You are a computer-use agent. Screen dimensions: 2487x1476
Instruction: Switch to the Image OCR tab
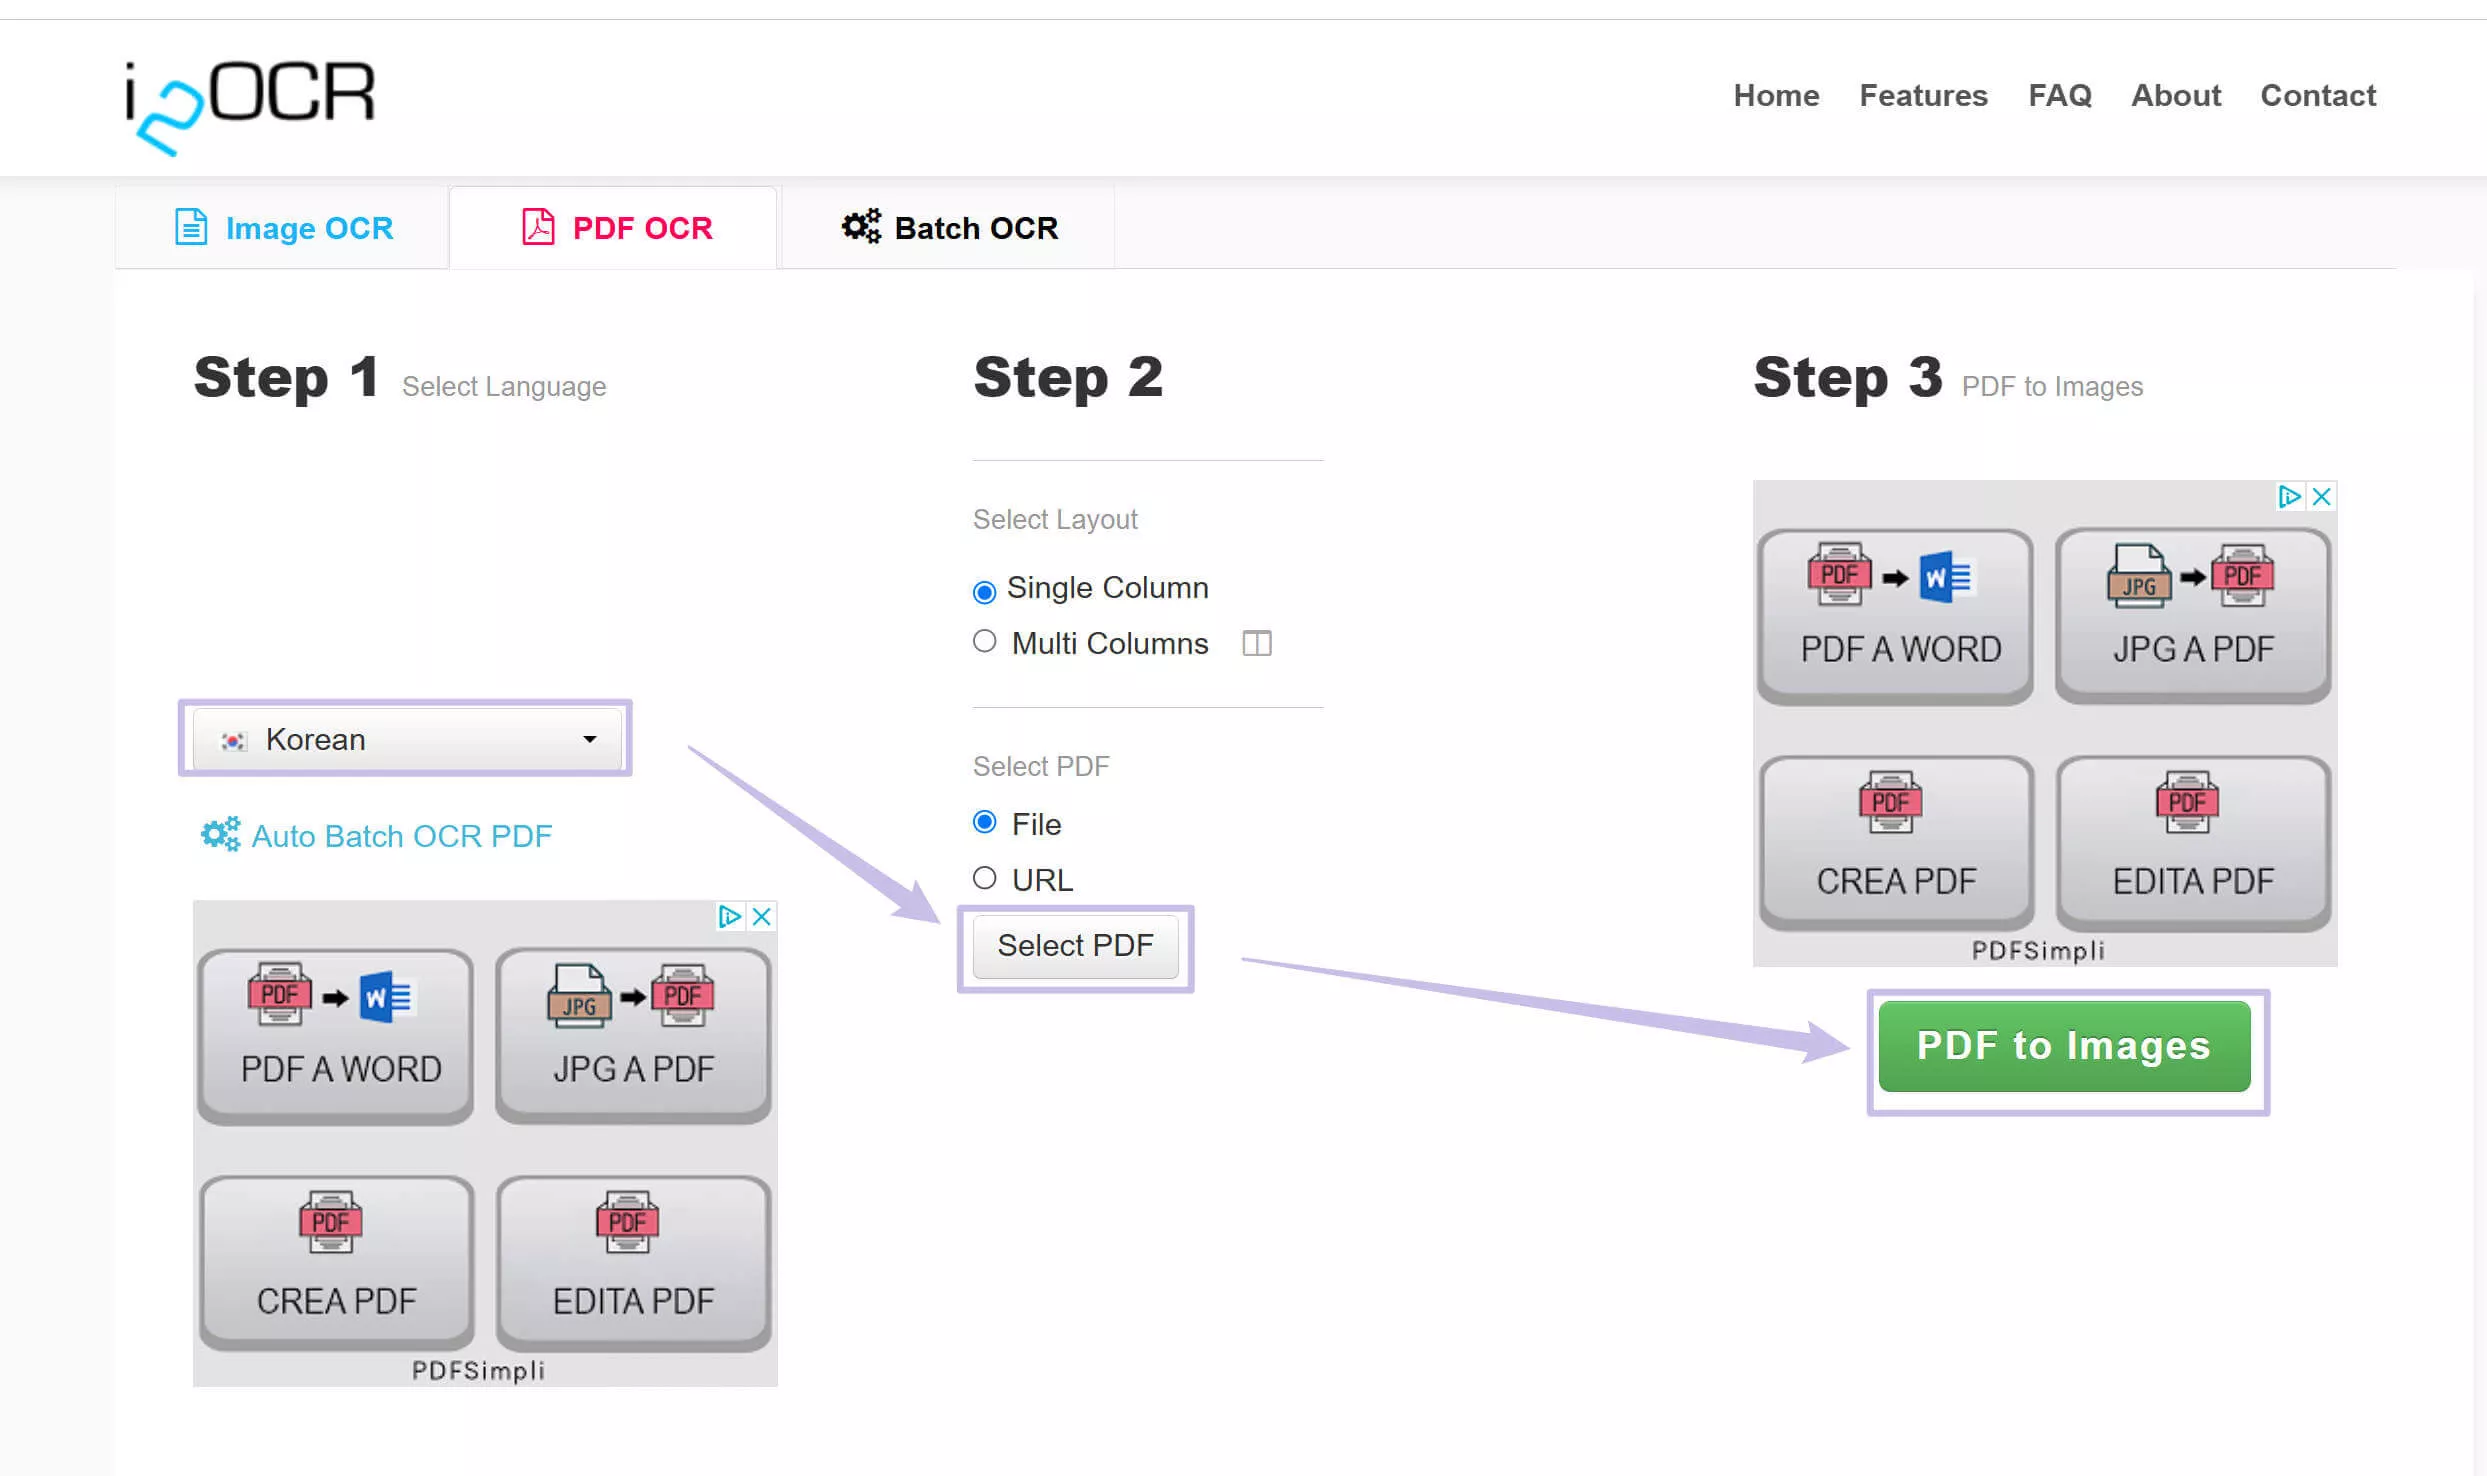(283, 228)
